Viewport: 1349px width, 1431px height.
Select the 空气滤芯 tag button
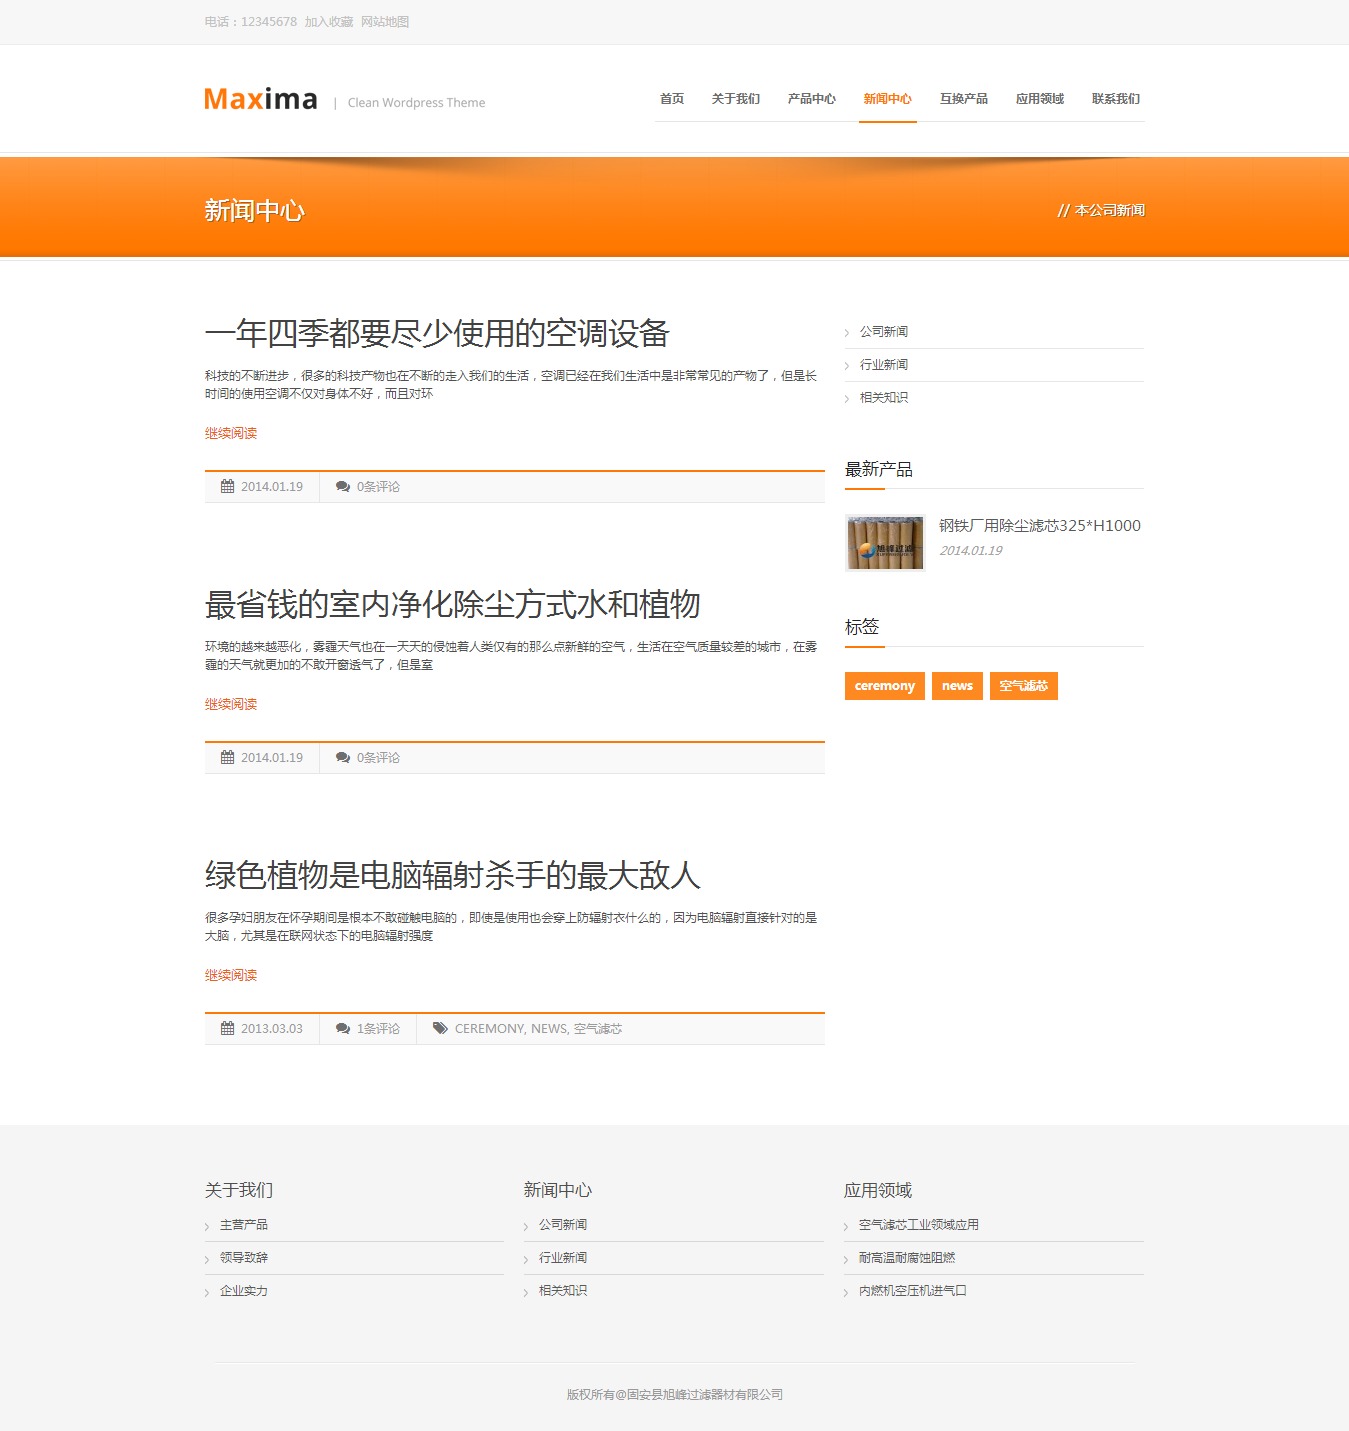tap(1023, 686)
